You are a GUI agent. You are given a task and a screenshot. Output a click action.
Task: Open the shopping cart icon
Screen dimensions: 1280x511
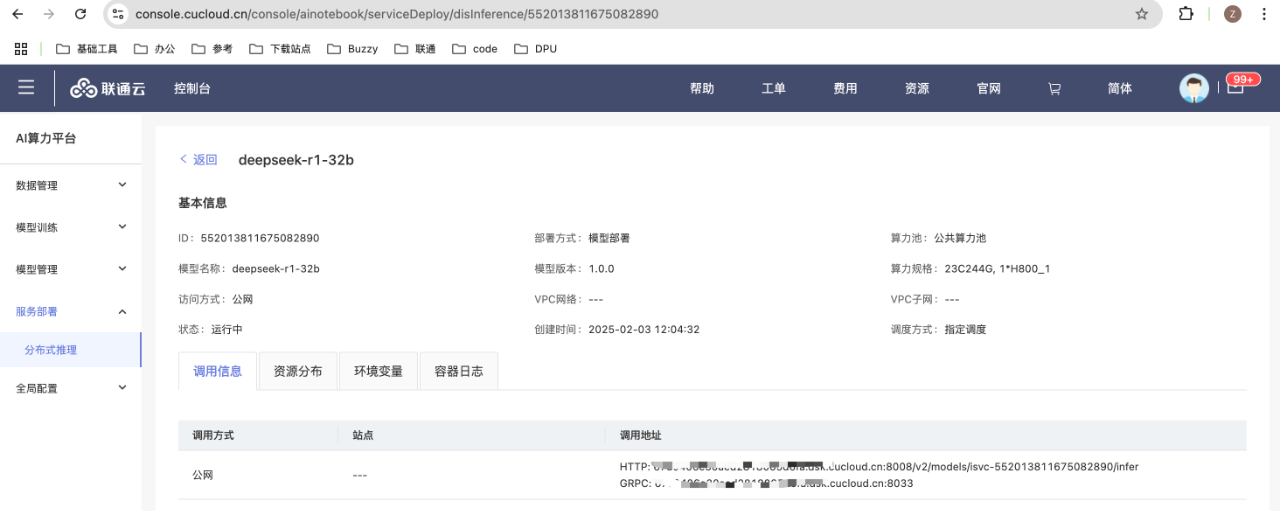(x=1054, y=88)
